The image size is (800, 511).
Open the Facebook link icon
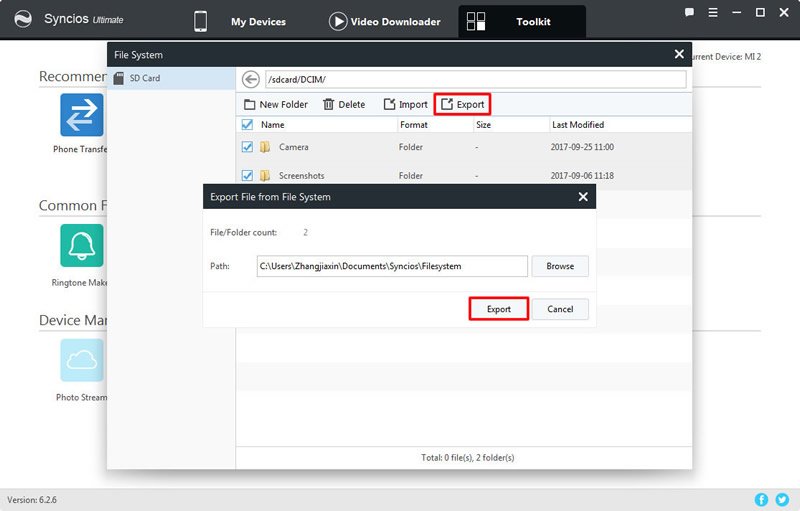click(x=761, y=500)
